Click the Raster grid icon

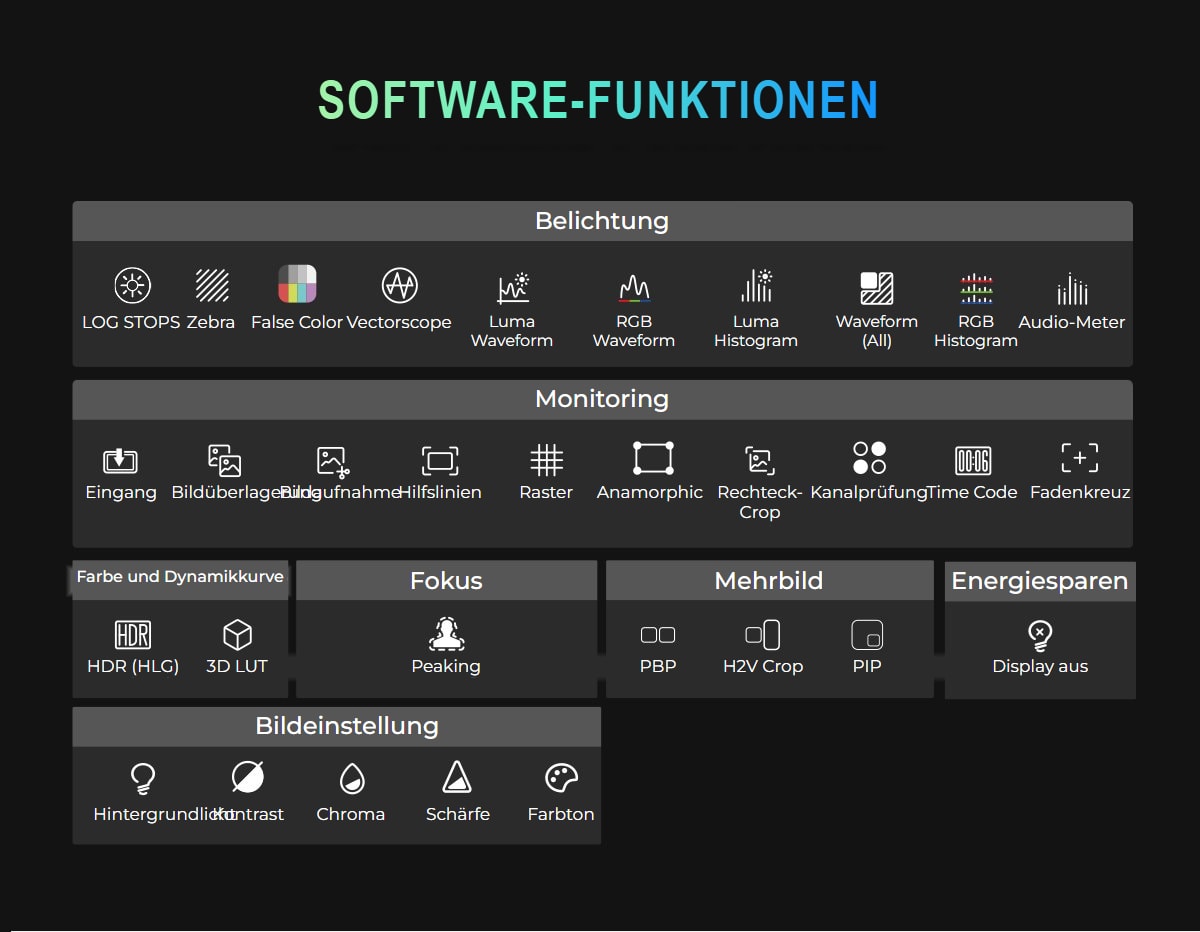(546, 461)
